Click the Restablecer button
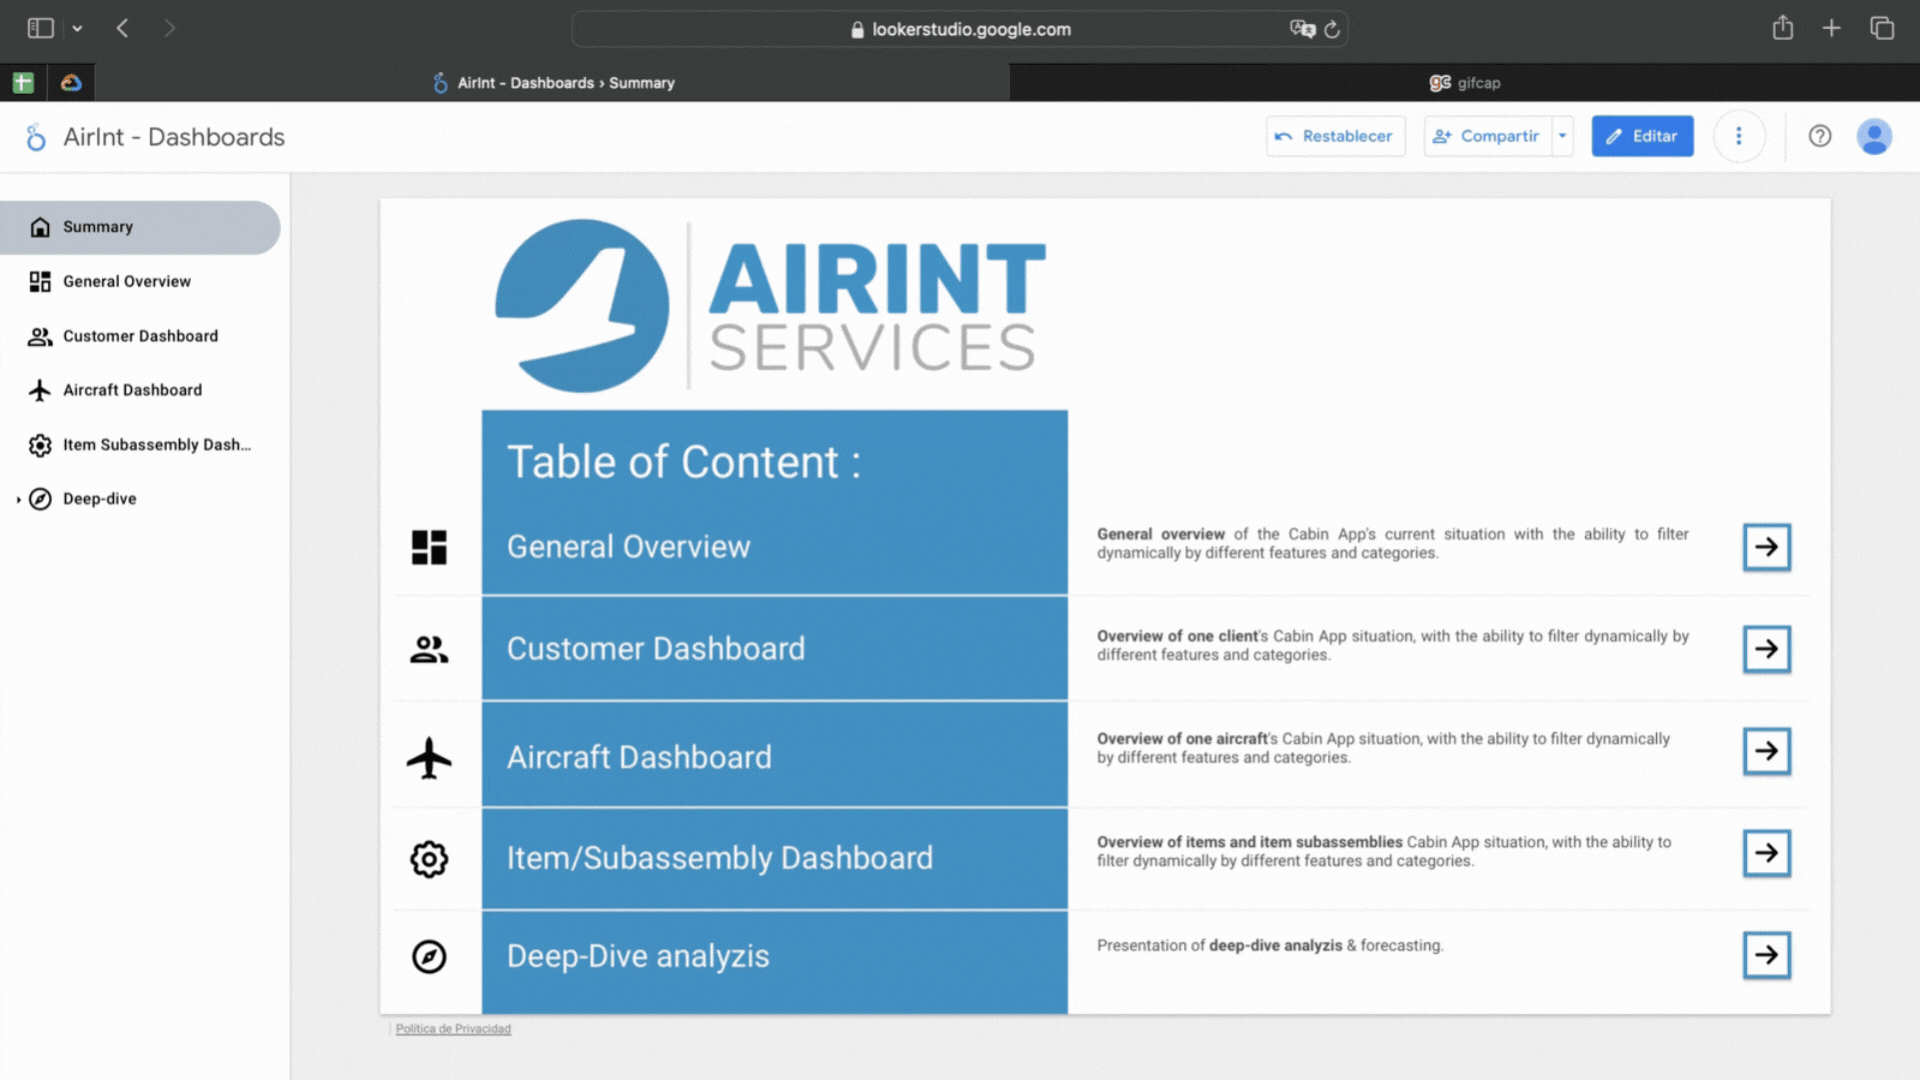Screen dimensions: 1920x1080 [1335, 136]
